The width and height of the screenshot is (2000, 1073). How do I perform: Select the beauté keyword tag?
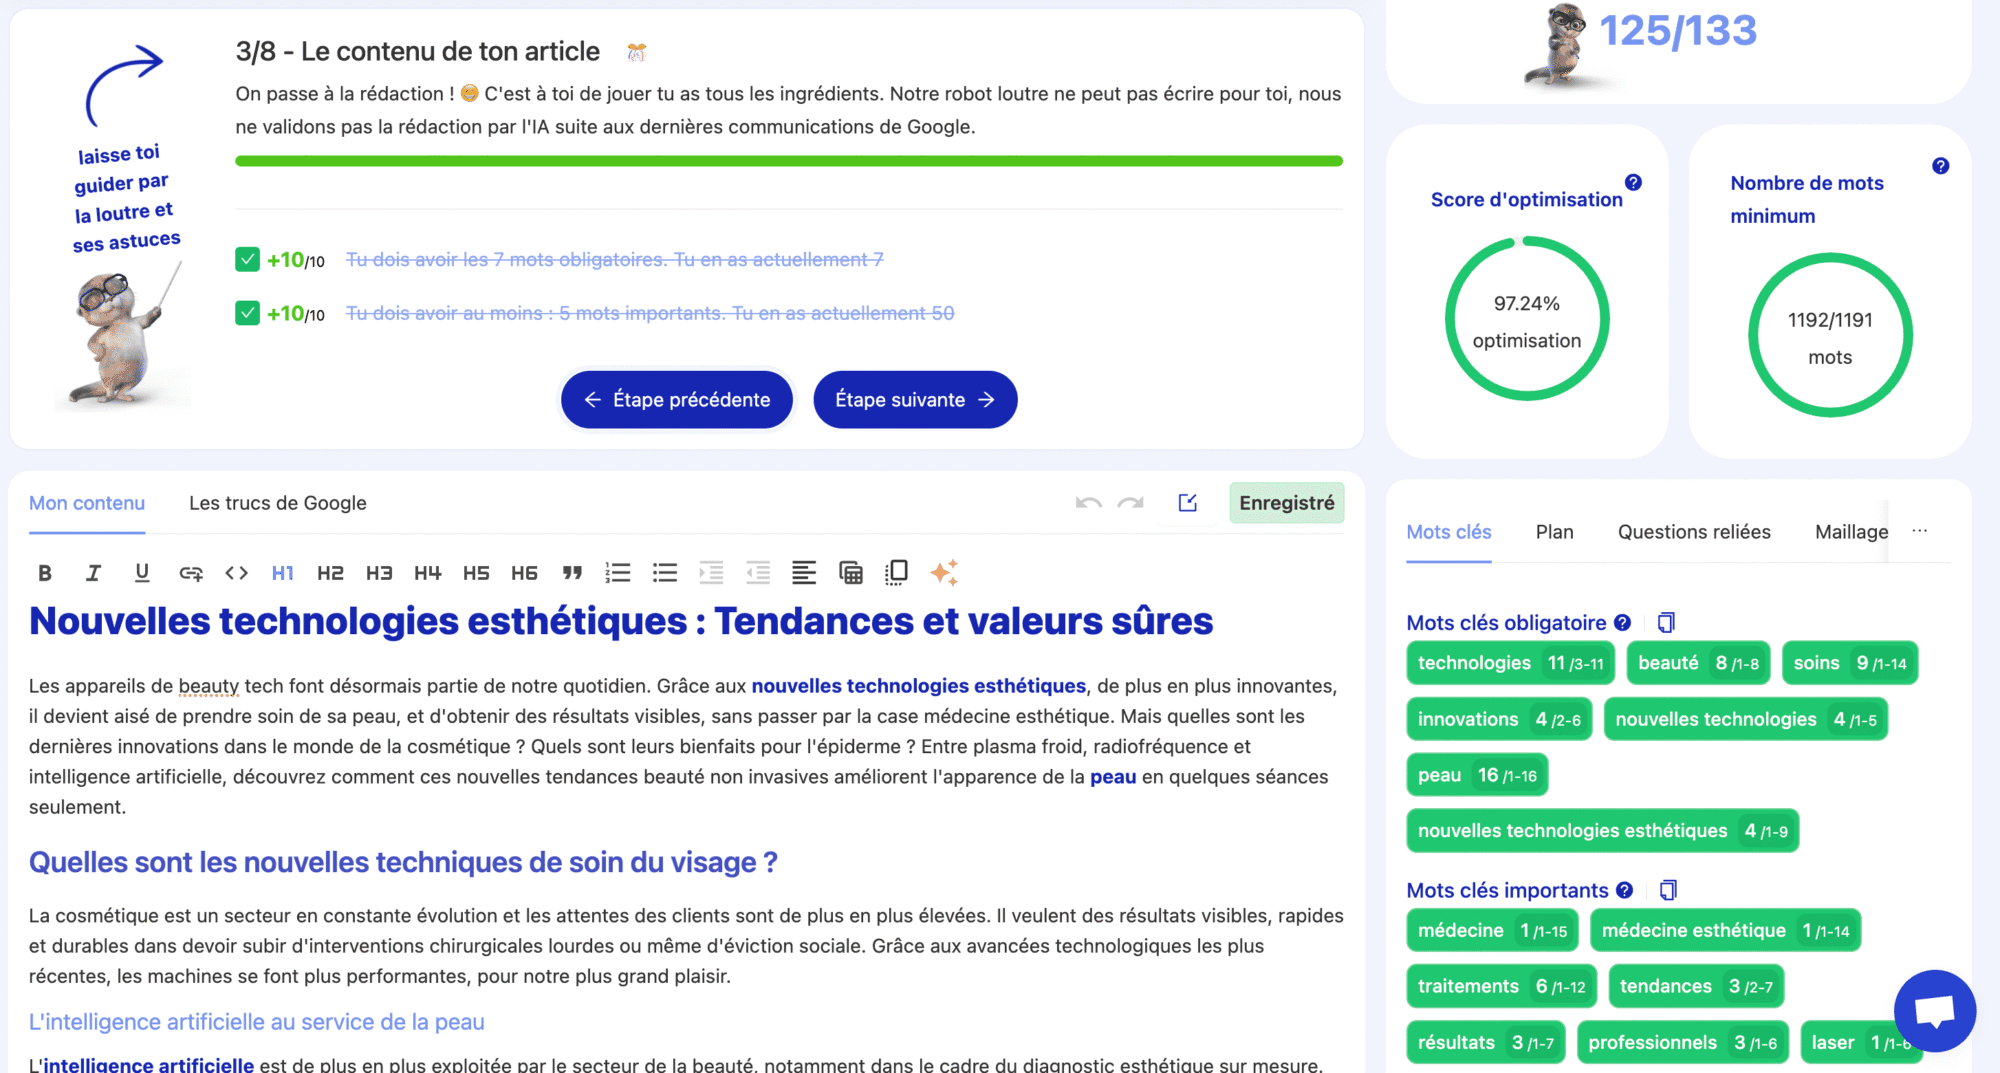point(1698,663)
